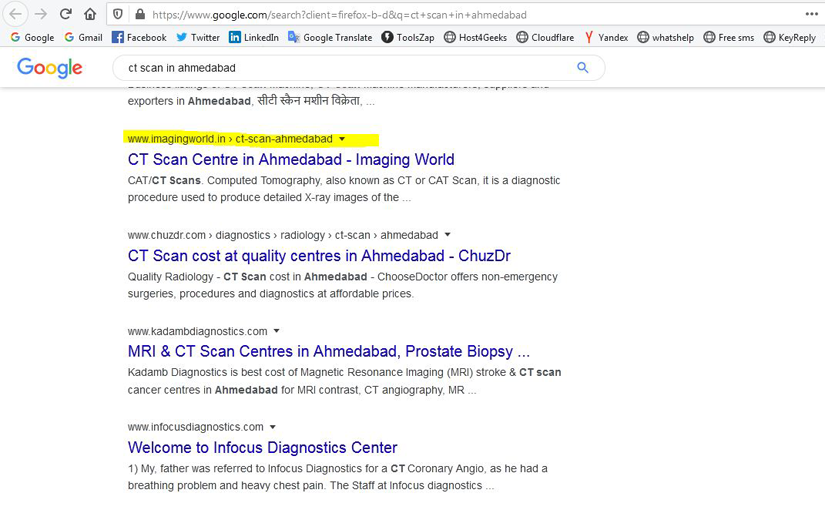The width and height of the screenshot is (825, 525).
Task: Open the LinkedIn bookmark
Action: tap(254, 37)
